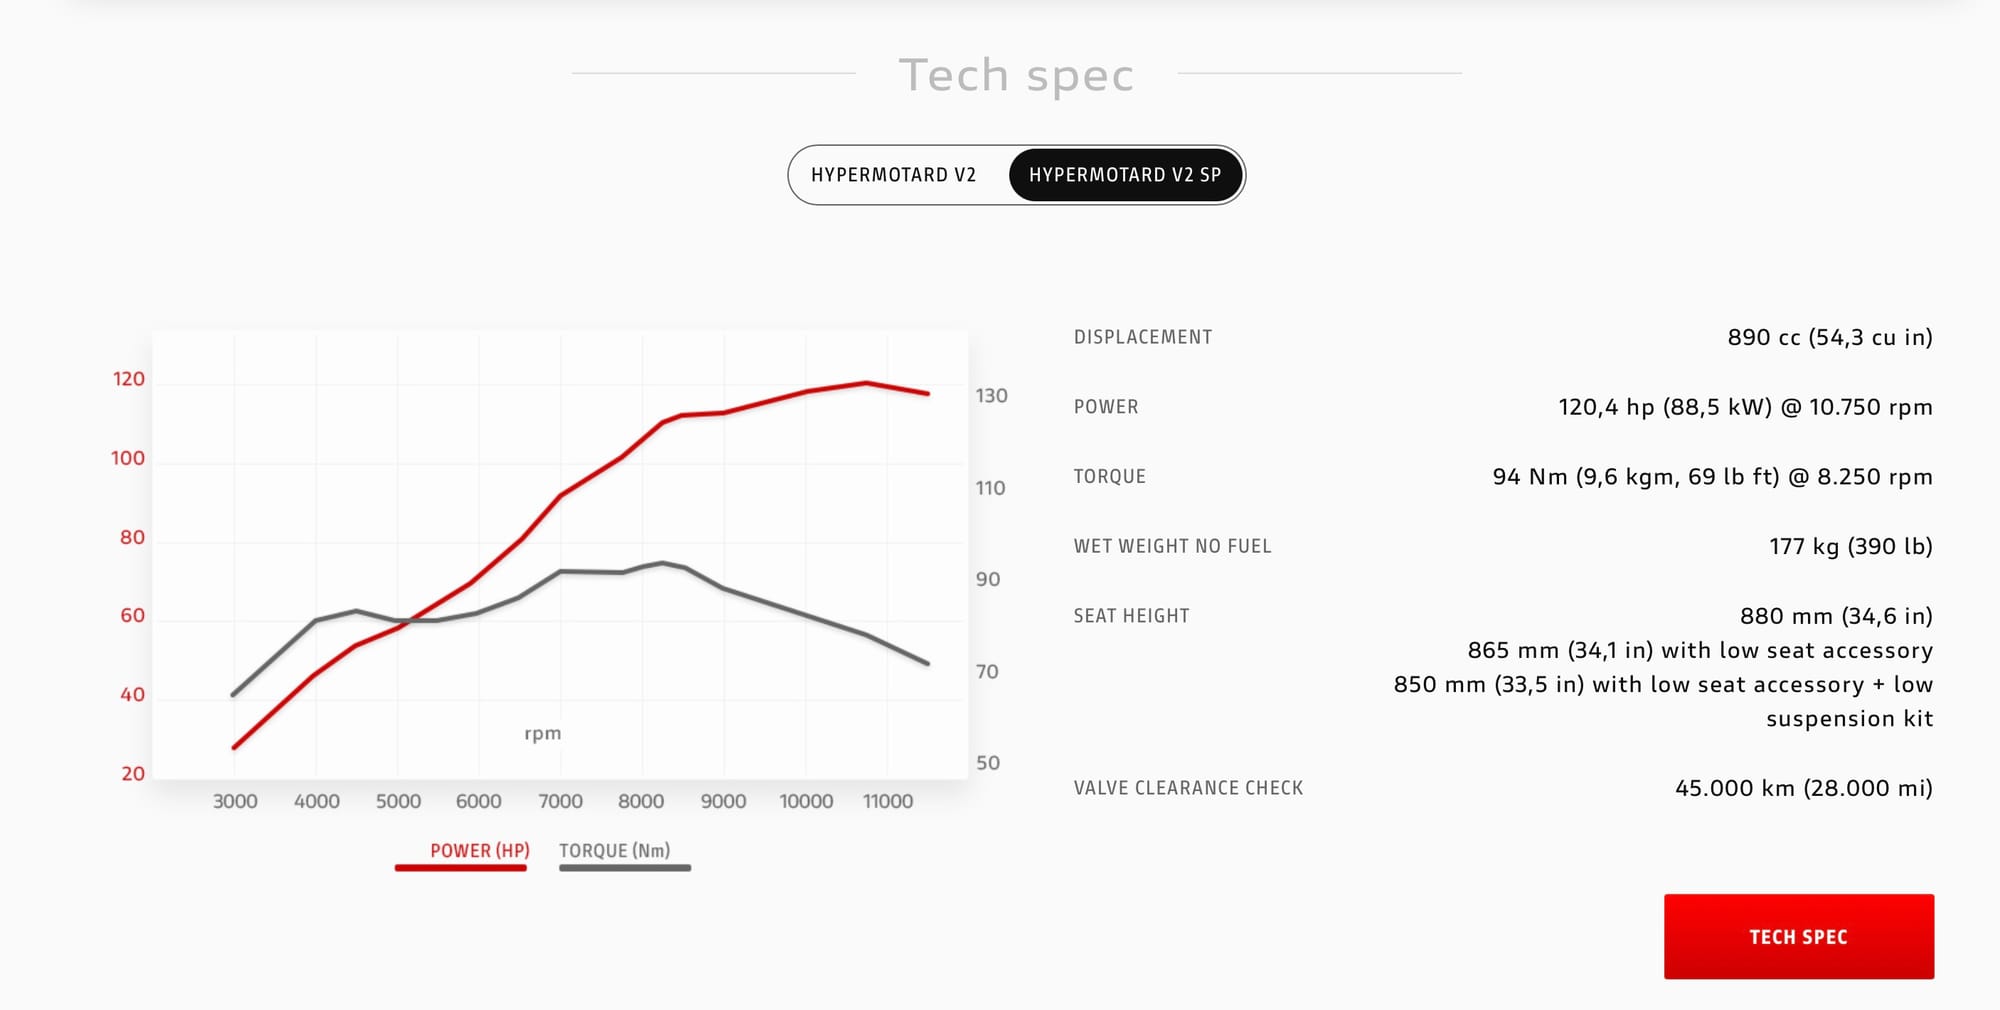2000x1010 pixels.
Task: Click the red power legend color bar
Action: click(x=461, y=868)
